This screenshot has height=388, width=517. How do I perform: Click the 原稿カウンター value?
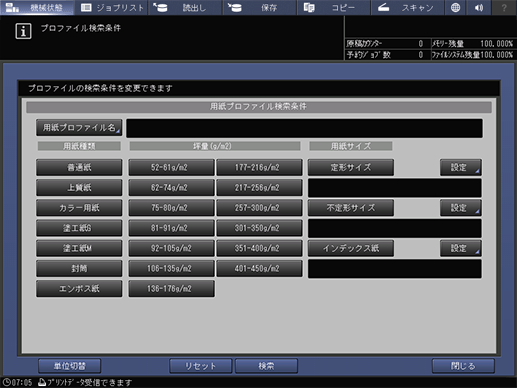point(421,44)
